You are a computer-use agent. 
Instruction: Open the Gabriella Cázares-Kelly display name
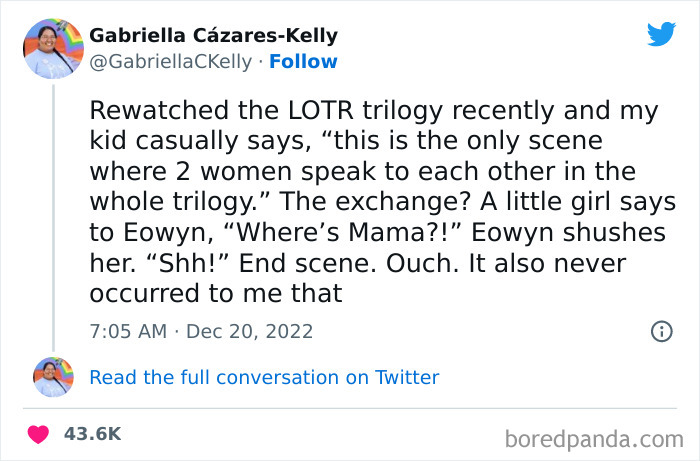click(213, 36)
